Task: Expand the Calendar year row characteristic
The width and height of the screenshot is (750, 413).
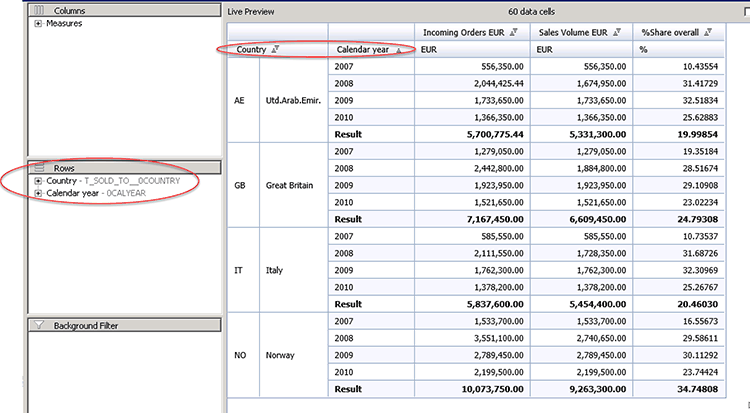Action: pyautogui.click(x=38, y=193)
